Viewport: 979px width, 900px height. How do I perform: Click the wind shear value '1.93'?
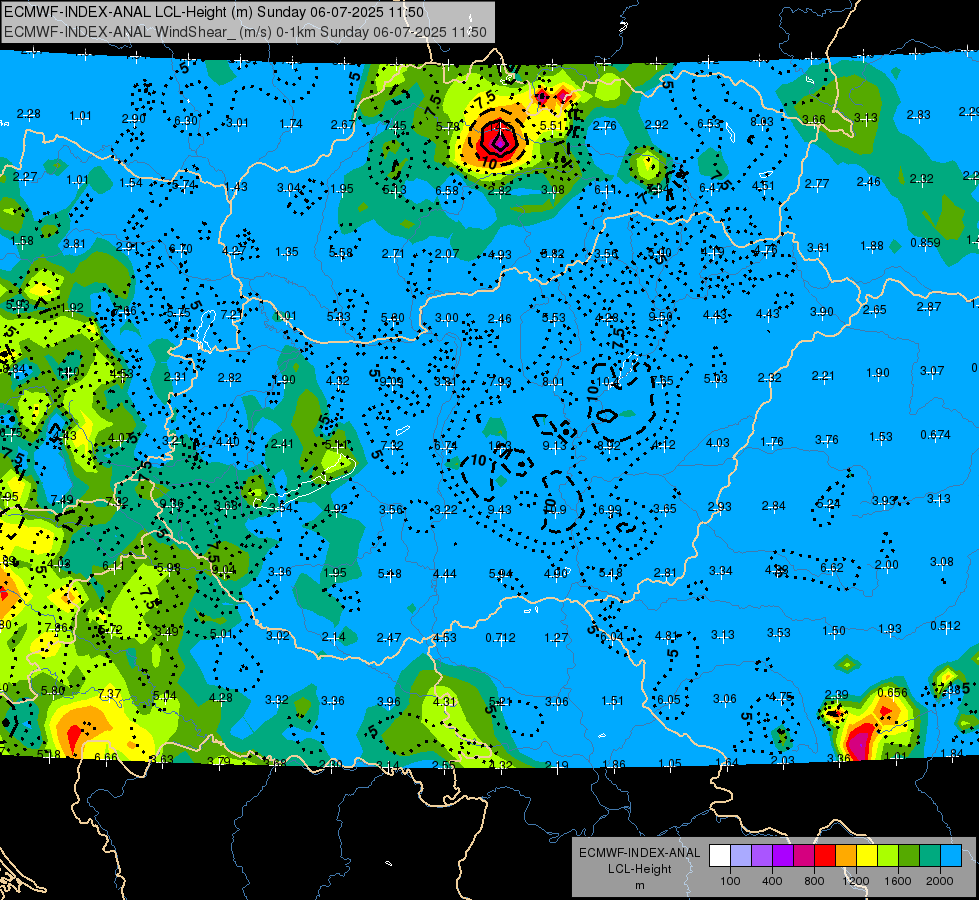(890, 629)
